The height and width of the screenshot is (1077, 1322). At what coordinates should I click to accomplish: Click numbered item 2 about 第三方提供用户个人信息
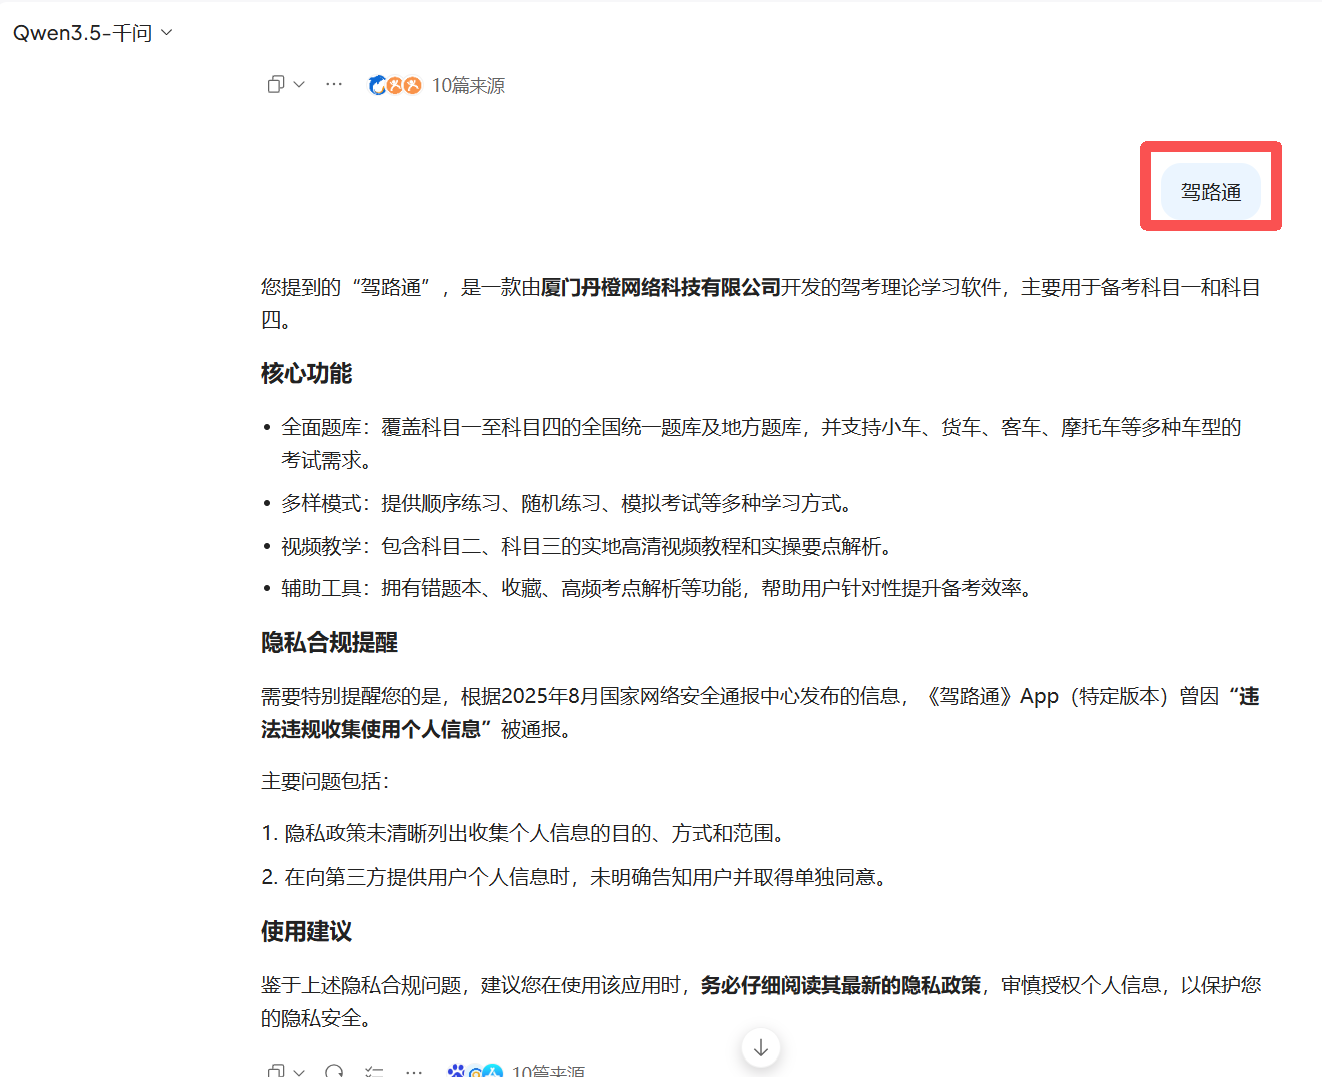pyautogui.click(x=574, y=877)
